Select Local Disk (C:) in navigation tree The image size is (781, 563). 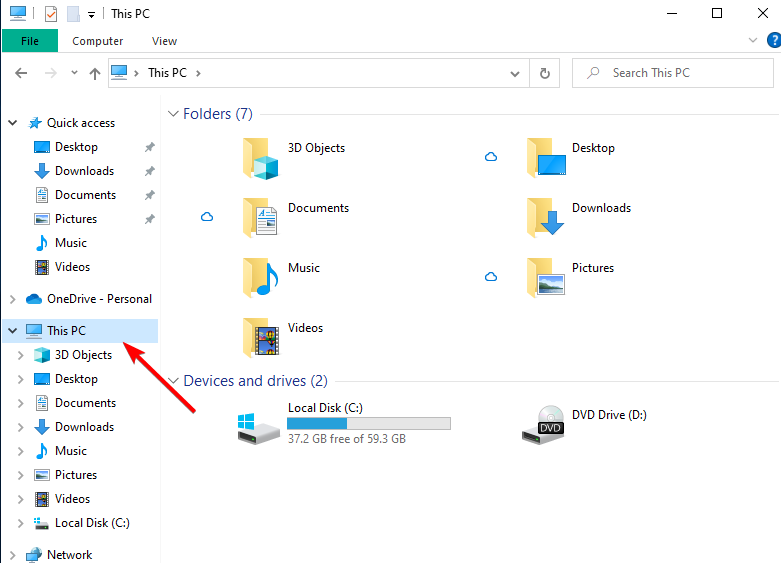click(x=92, y=523)
